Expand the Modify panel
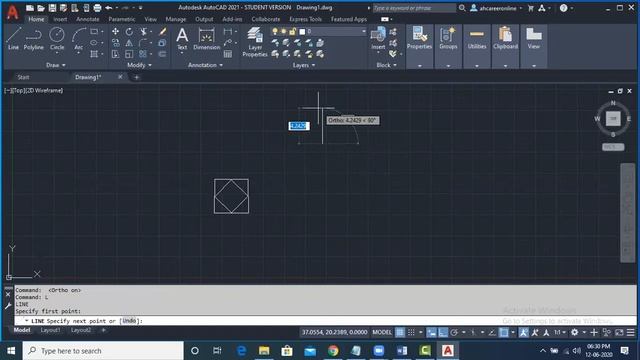Image resolution: width=640 pixels, height=360 pixels. pyautogui.click(x=140, y=65)
